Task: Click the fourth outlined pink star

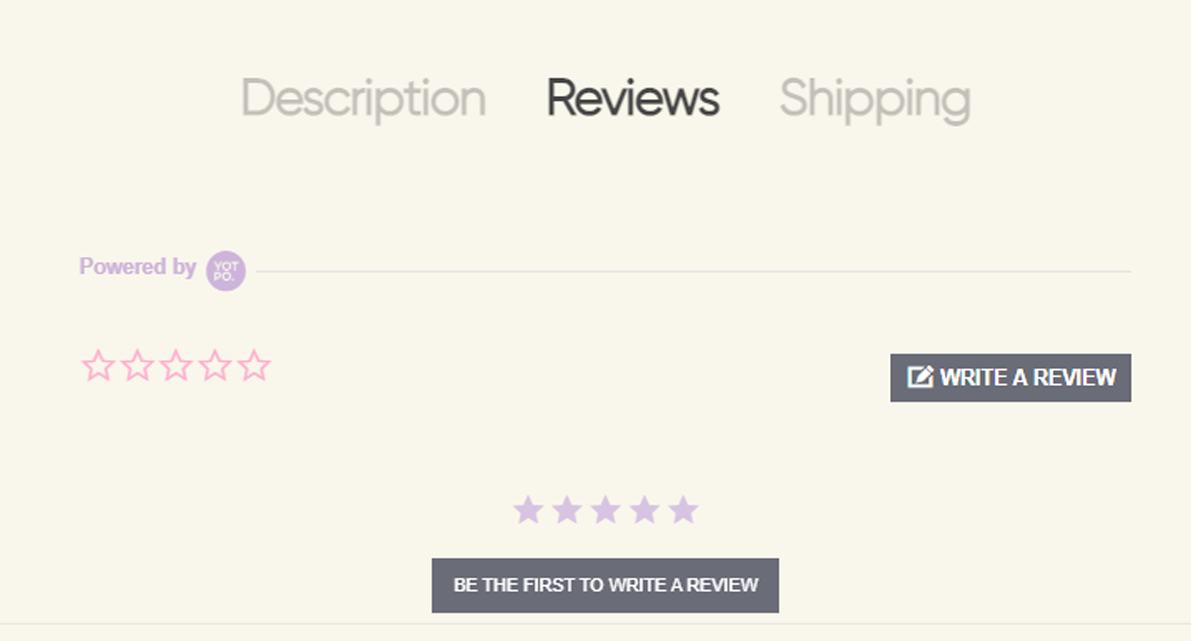Action: click(x=215, y=366)
